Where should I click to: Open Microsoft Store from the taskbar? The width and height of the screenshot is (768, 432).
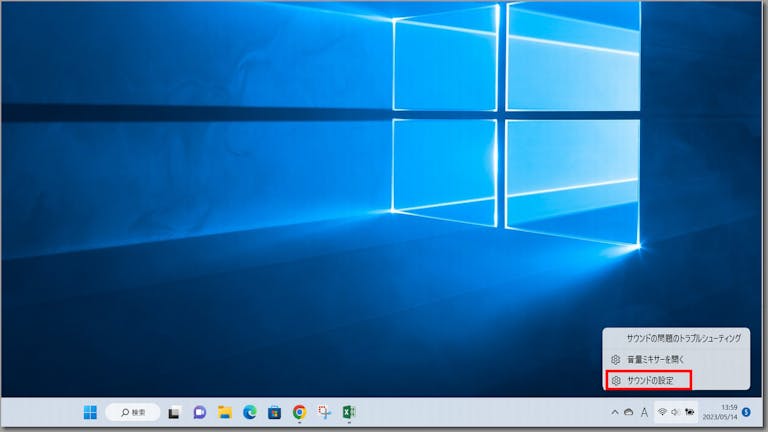274,412
